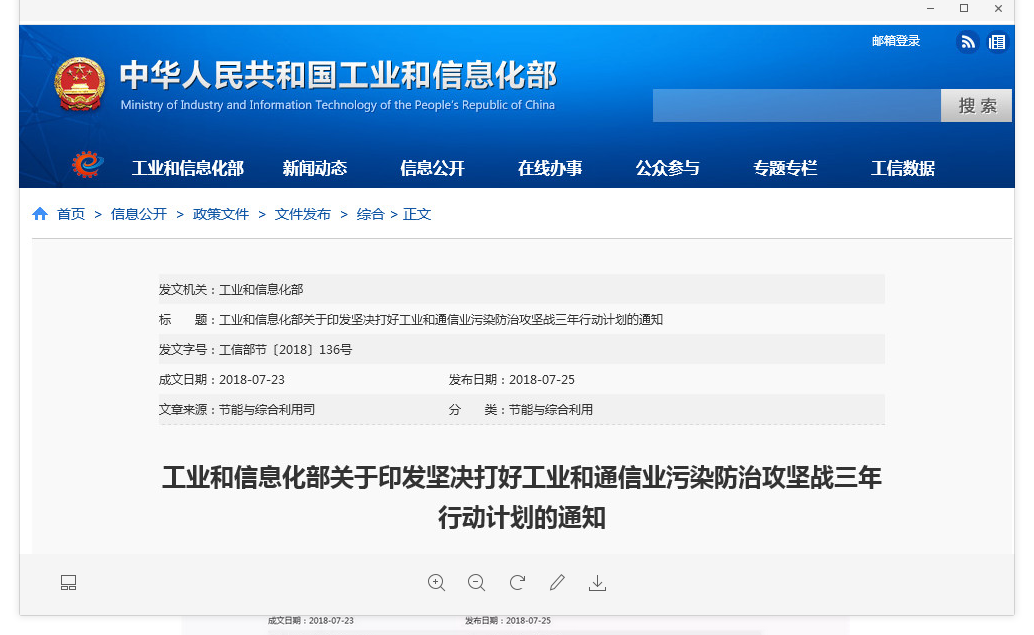
Task: Click the national emblem logo
Action: click(x=80, y=84)
